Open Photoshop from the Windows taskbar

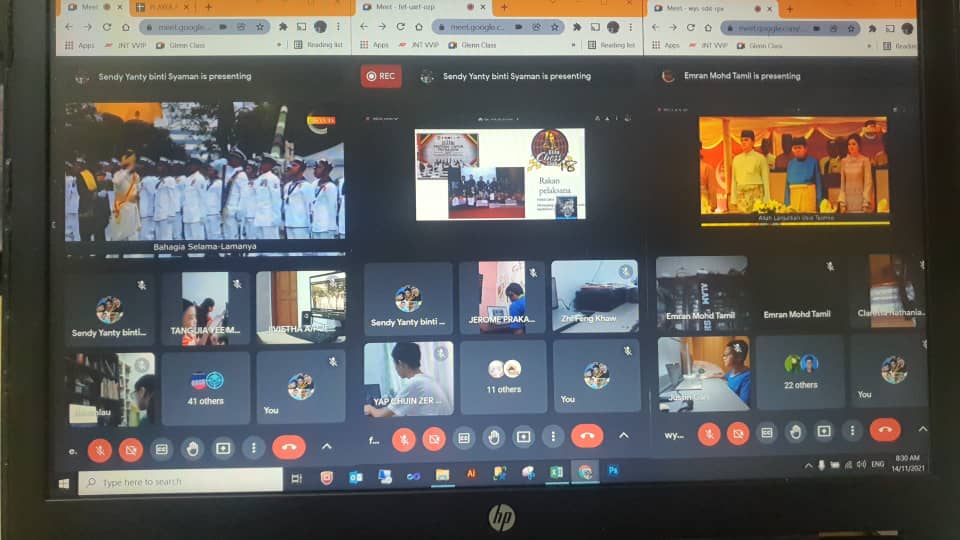click(613, 470)
